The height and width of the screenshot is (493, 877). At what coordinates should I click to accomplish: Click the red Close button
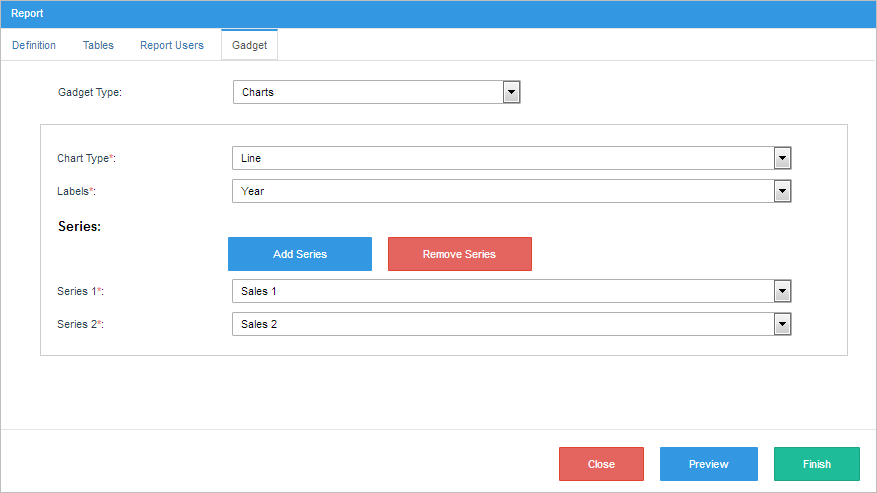point(601,464)
